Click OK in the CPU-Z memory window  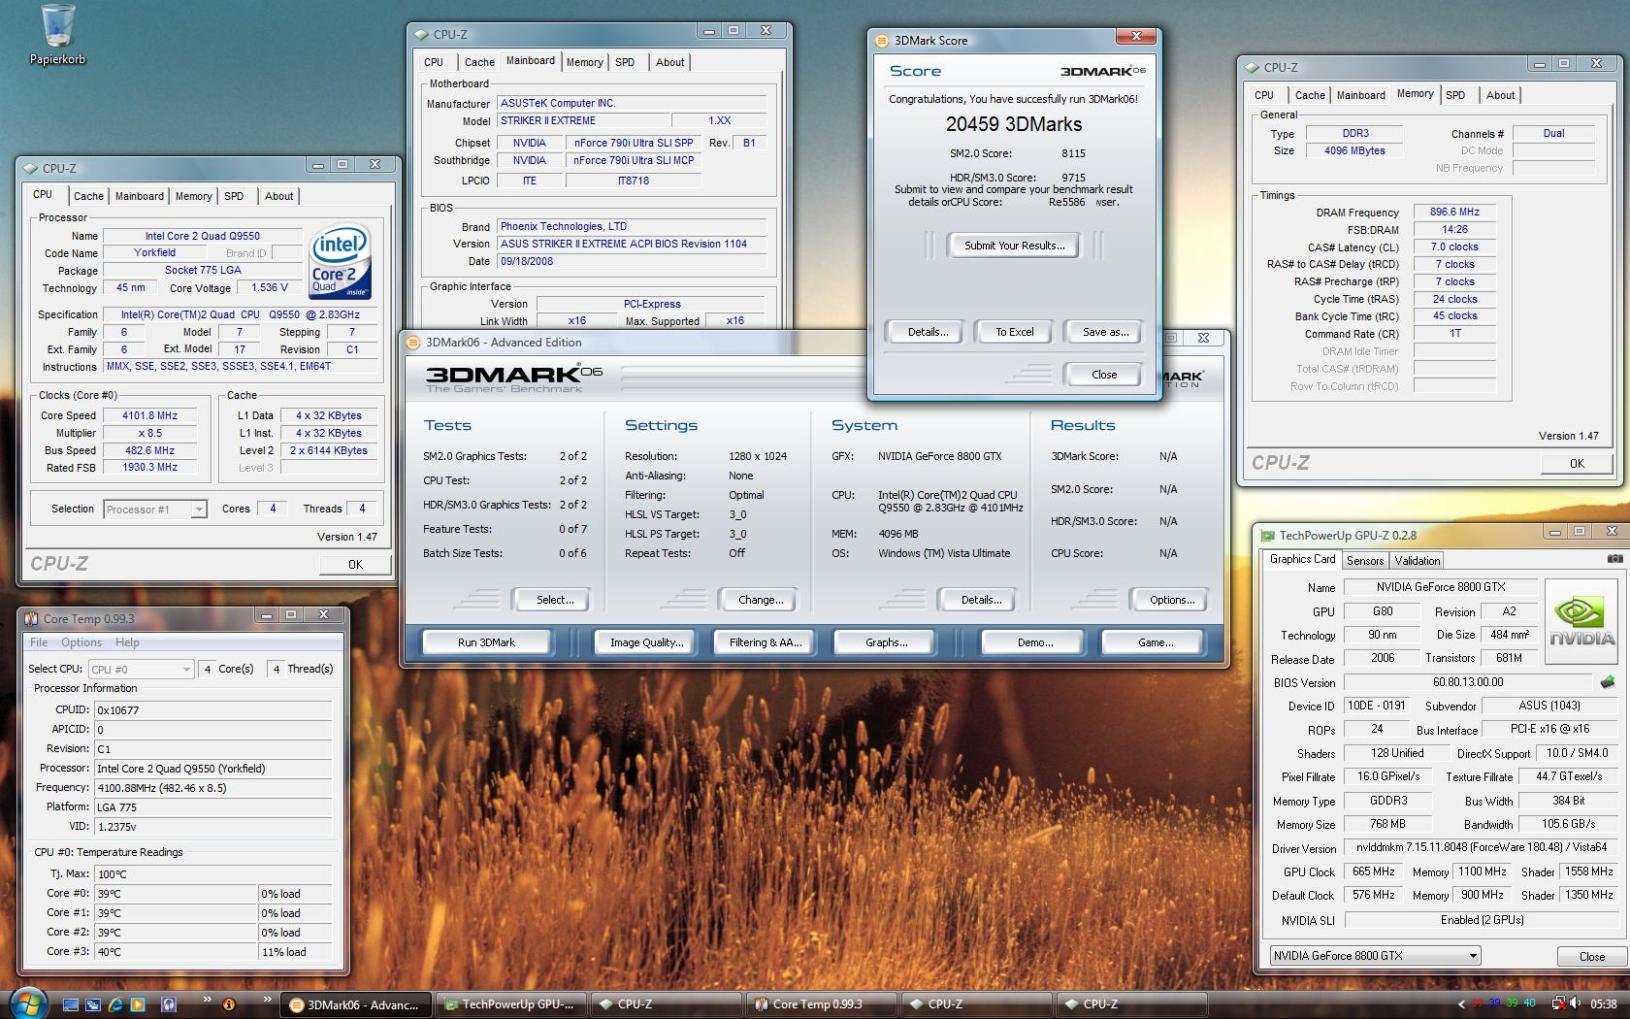(1576, 463)
